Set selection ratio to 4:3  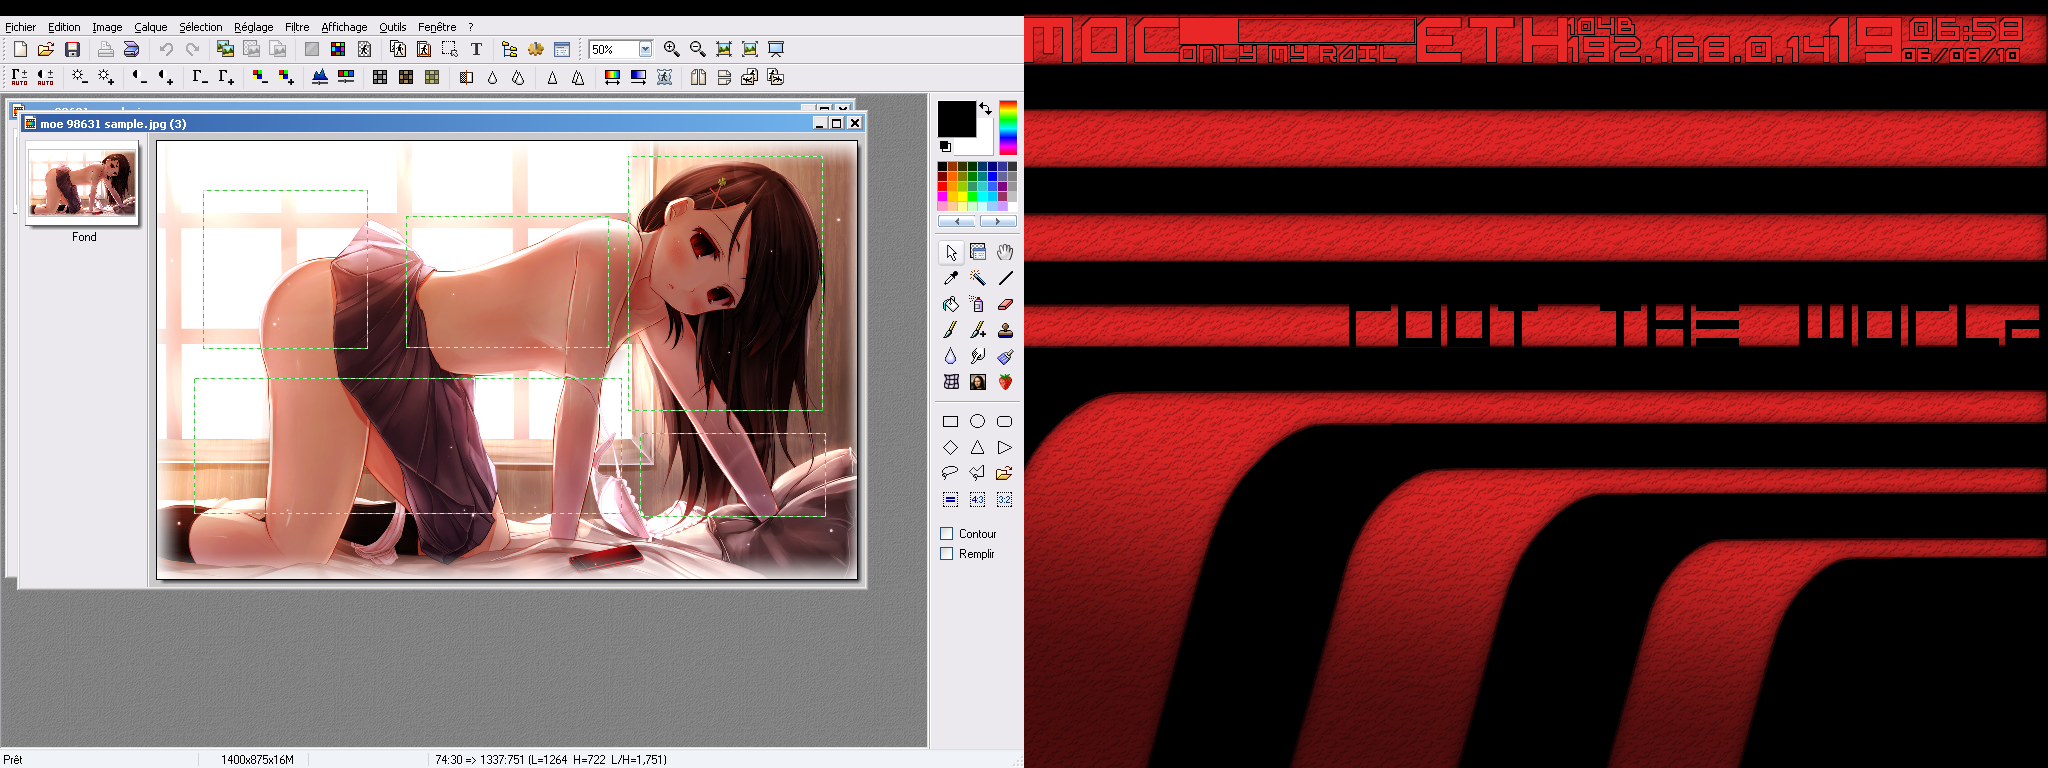978,499
